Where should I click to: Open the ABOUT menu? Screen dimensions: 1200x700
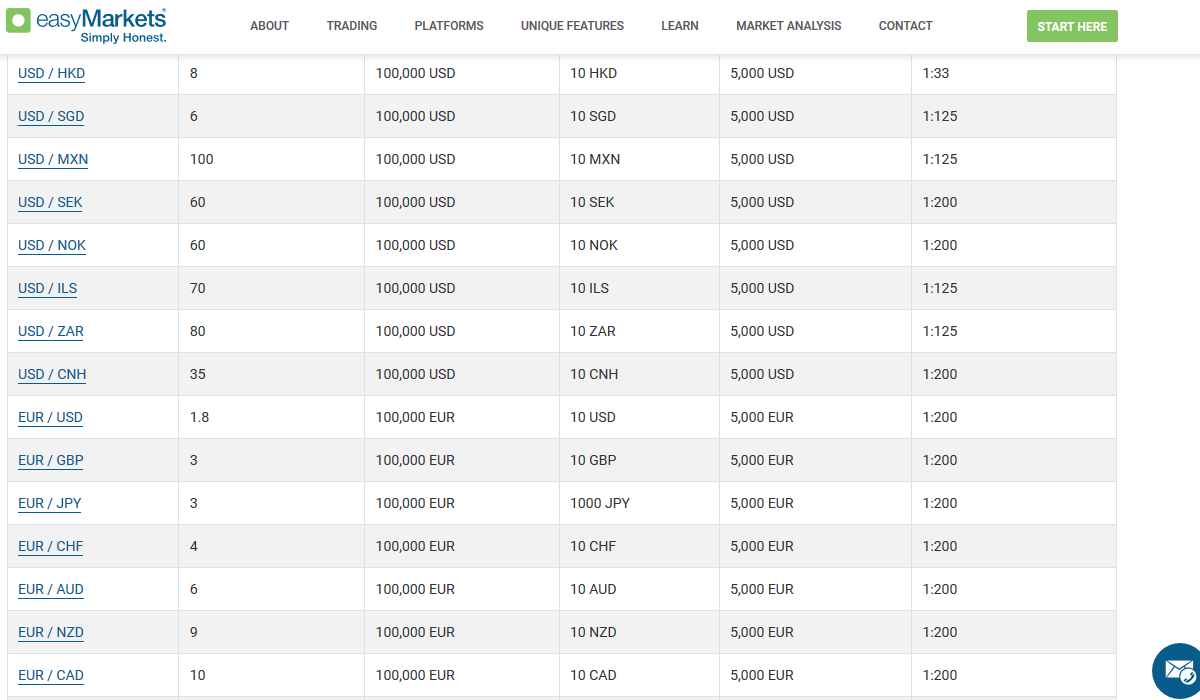pos(269,26)
